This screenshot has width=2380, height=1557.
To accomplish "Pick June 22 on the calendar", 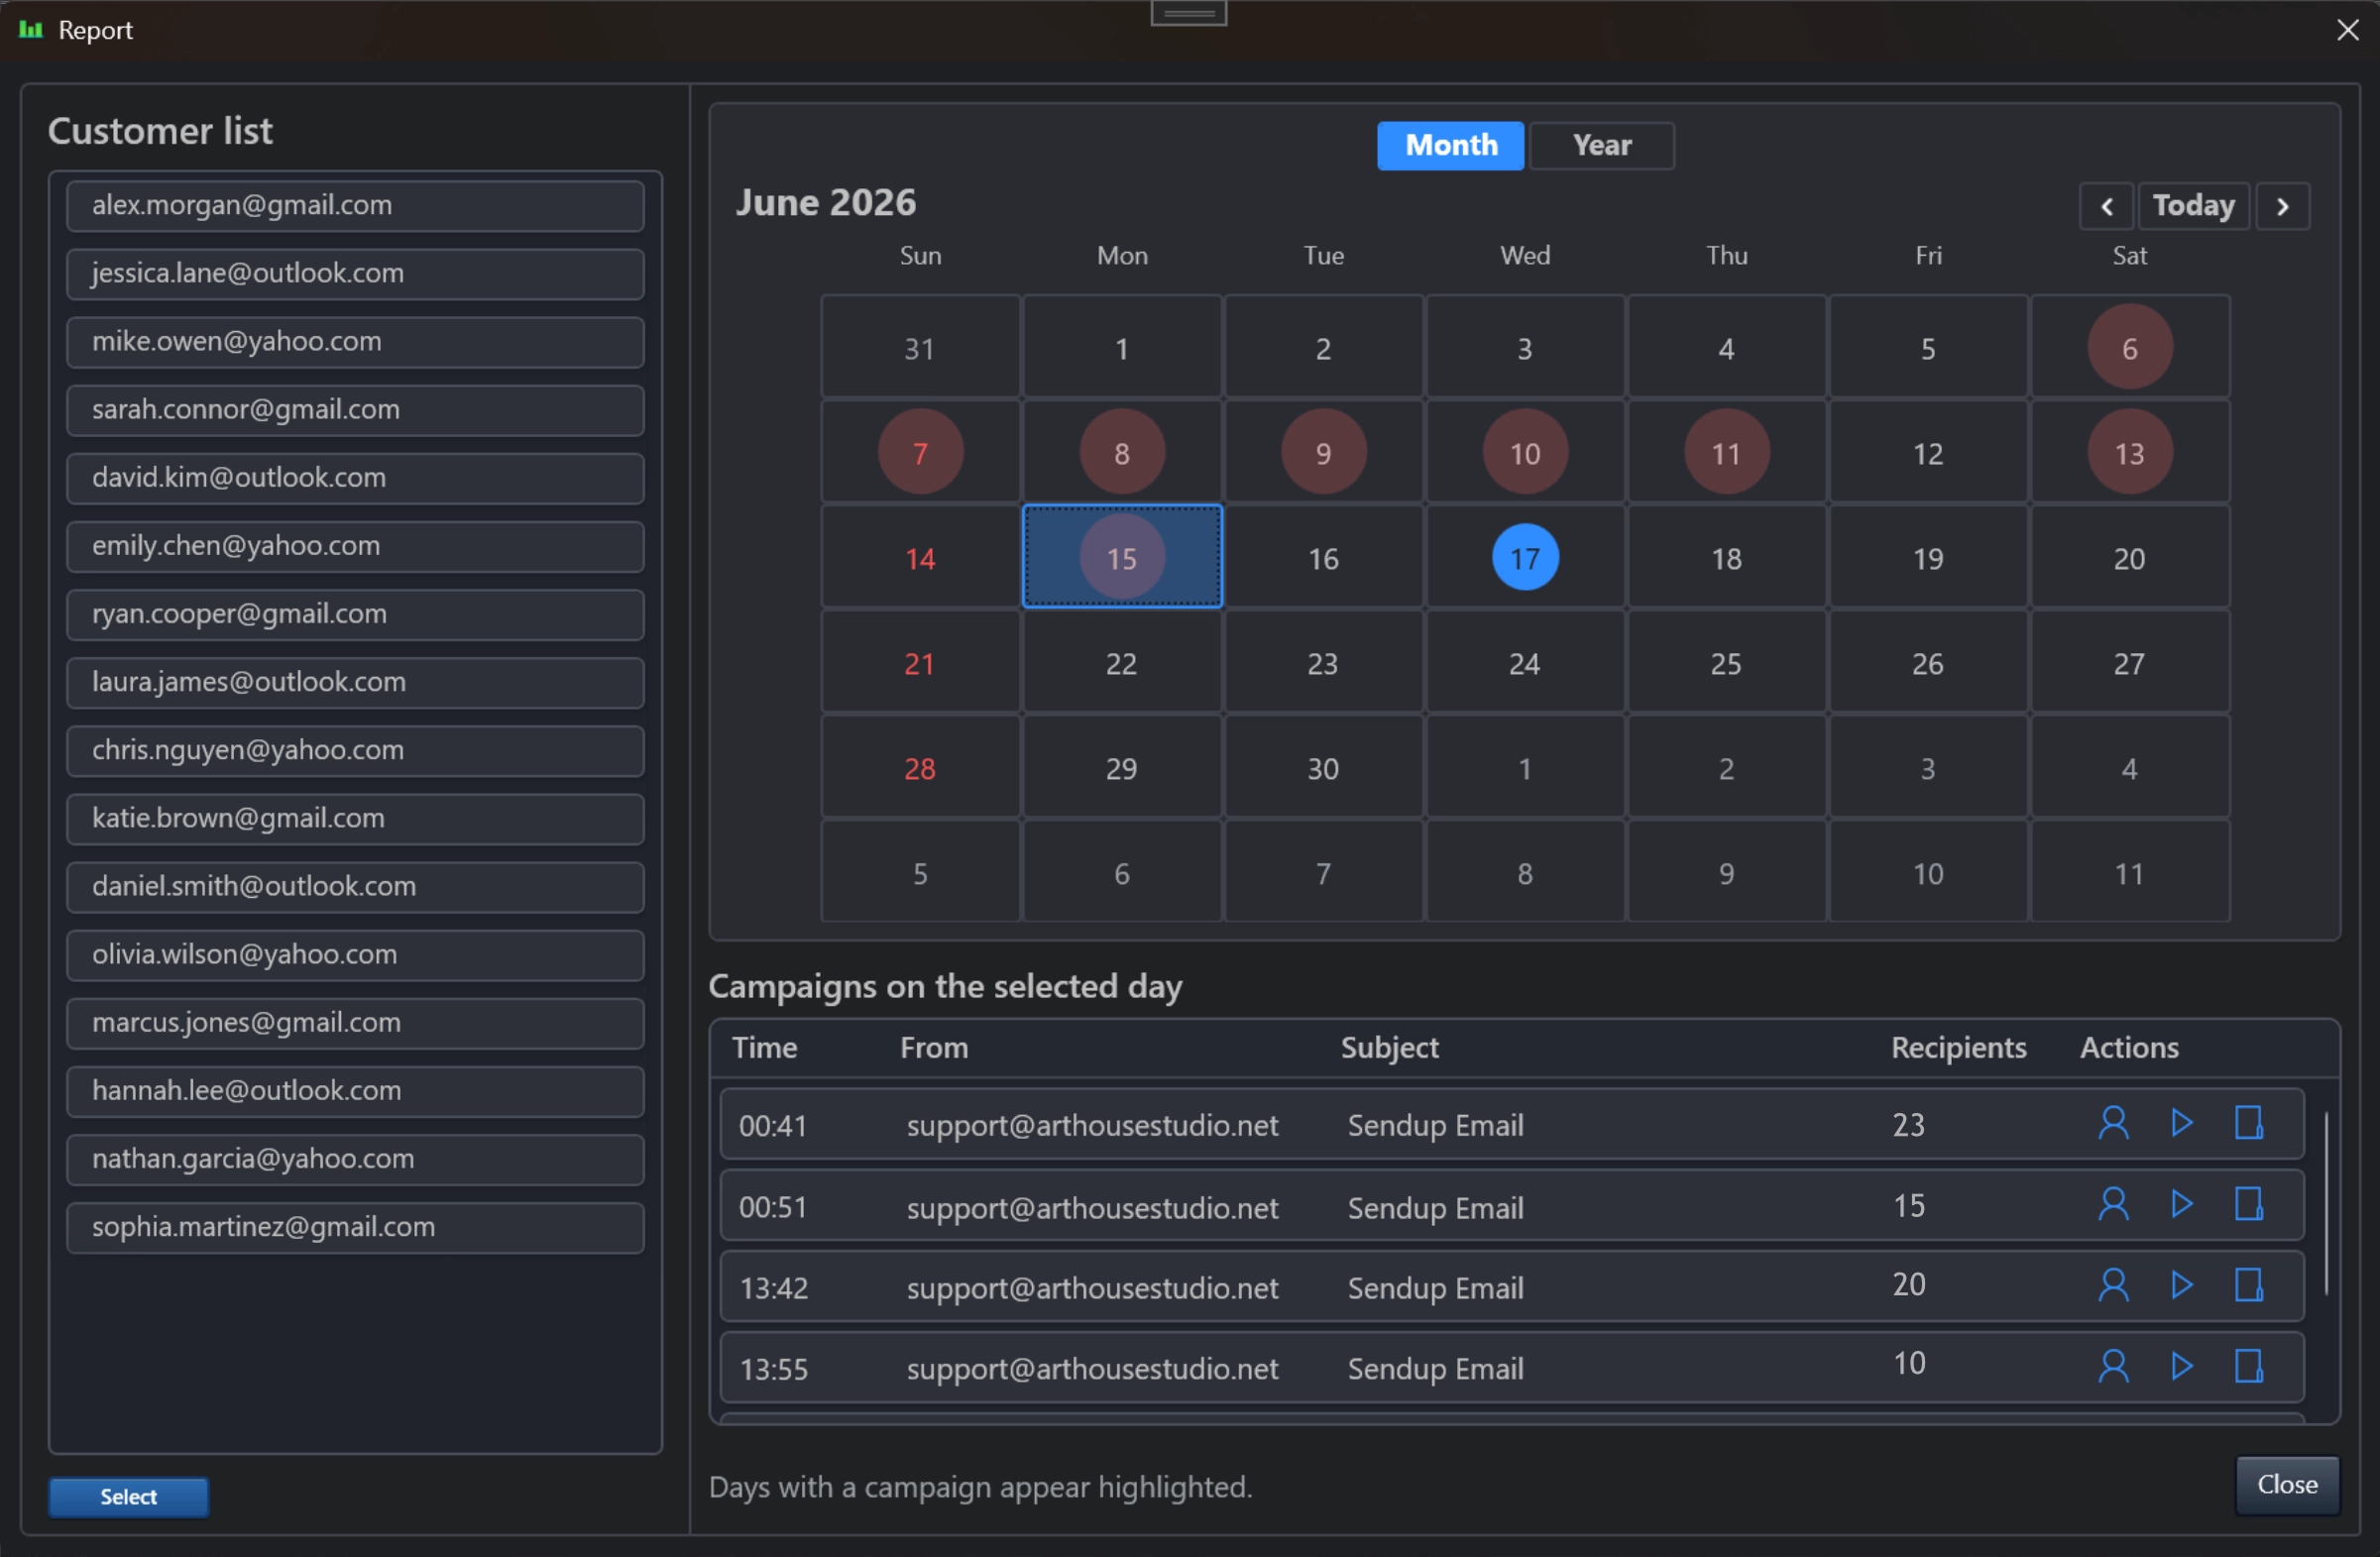I will pyautogui.click(x=1122, y=662).
